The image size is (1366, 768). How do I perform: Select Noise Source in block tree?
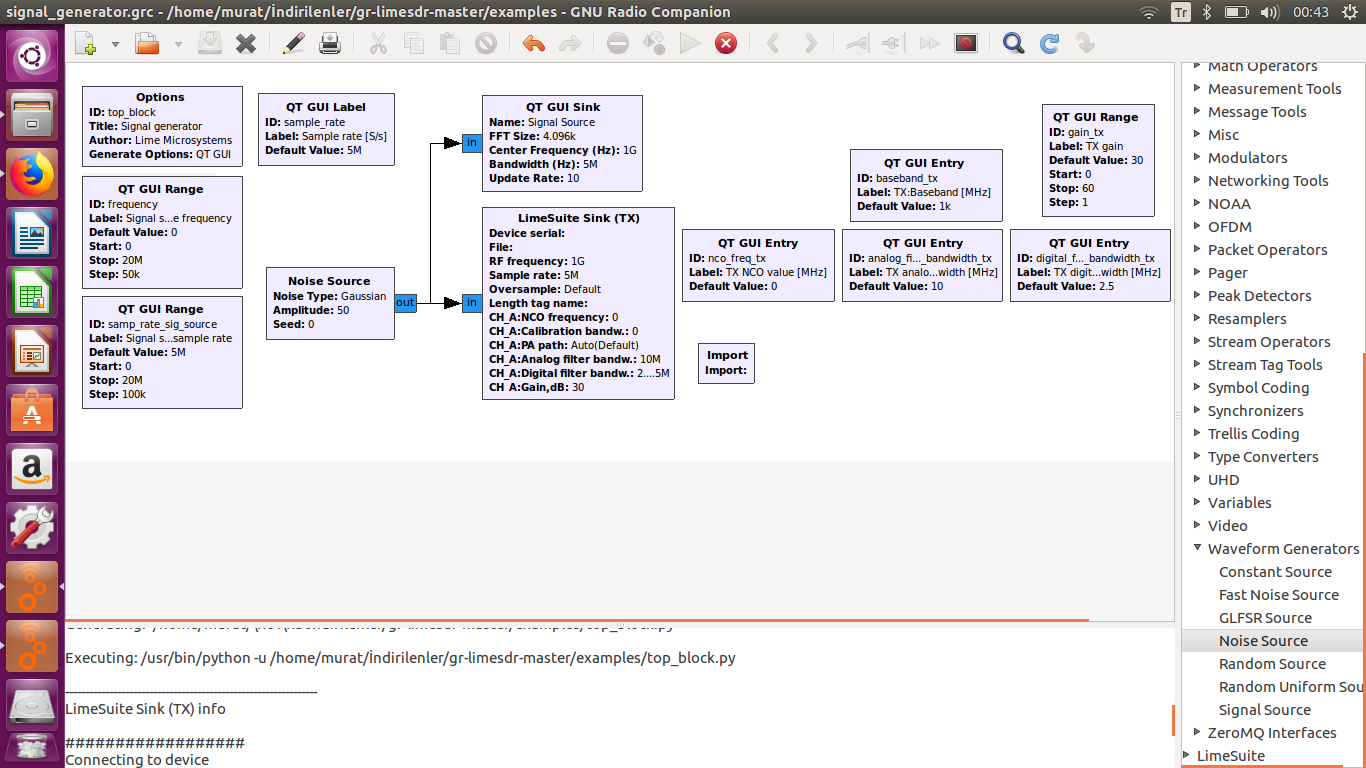pyautogui.click(x=1263, y=641)
